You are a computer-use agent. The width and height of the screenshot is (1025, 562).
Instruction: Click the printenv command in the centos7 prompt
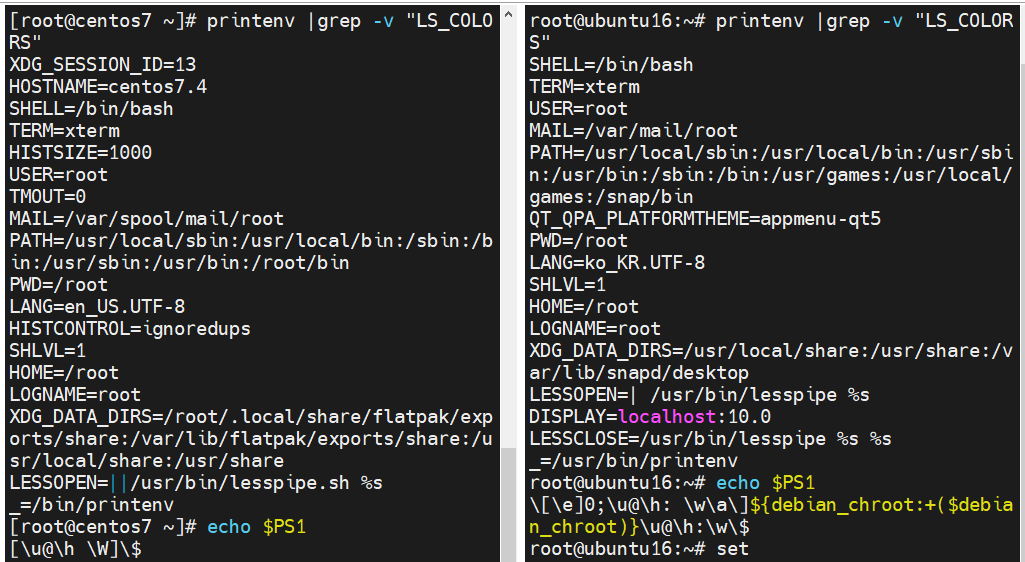click(x=251, y=21)
